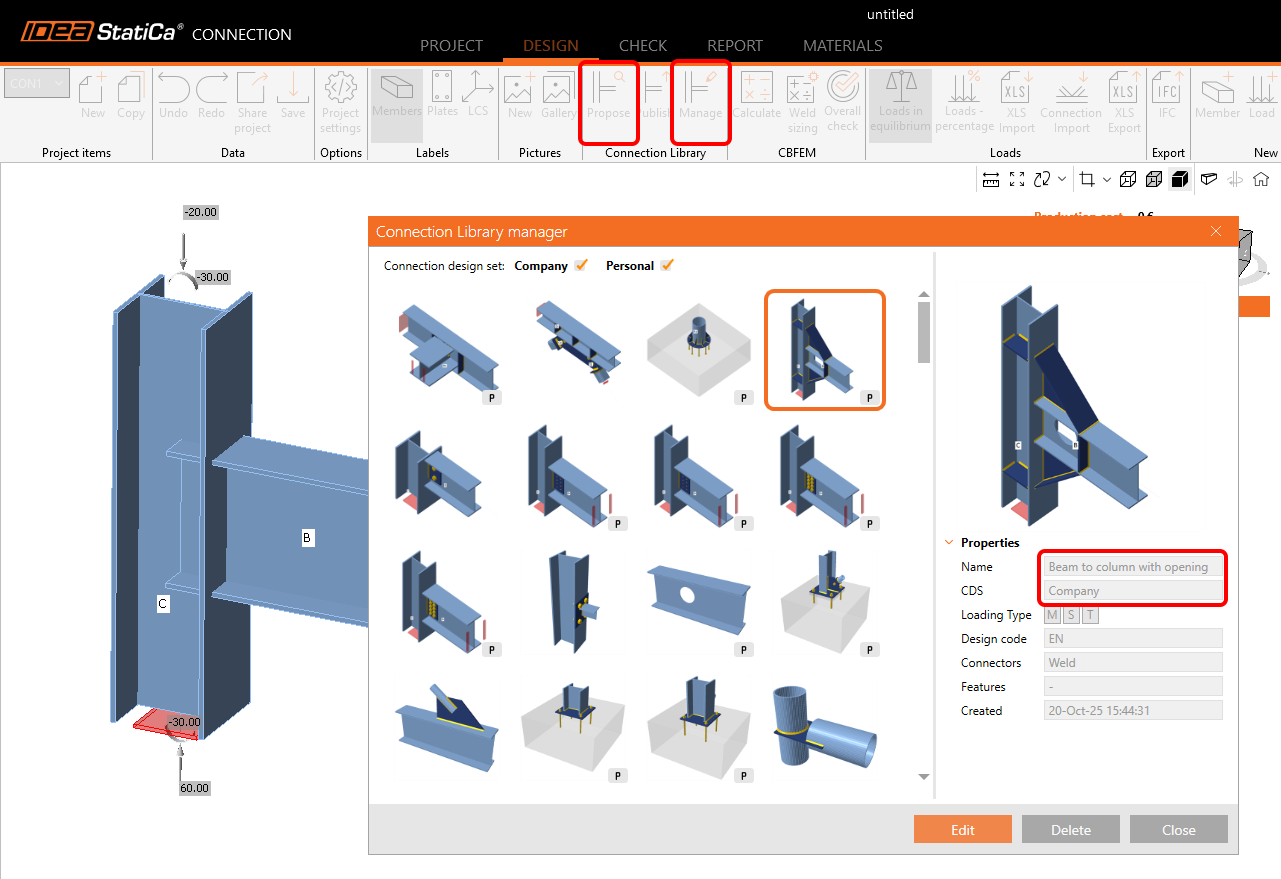The width and height of the screenshot is (1281, 879).
Task: Expand the crop view dropdown arrow
Action: click(x=1106, y=180)
